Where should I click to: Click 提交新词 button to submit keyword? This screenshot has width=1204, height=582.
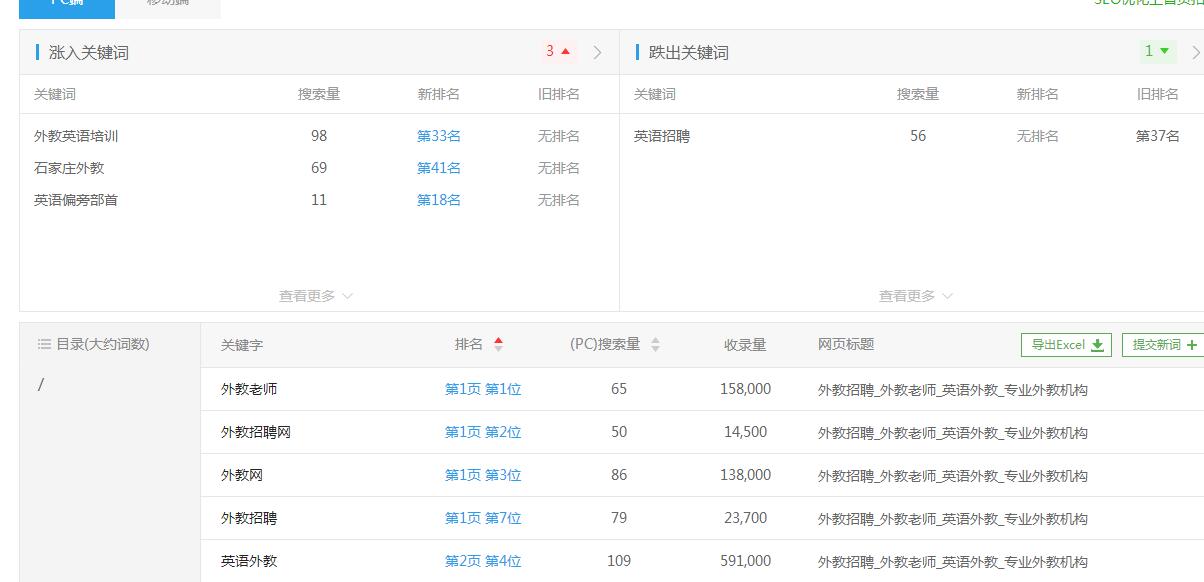[1163, 345]
